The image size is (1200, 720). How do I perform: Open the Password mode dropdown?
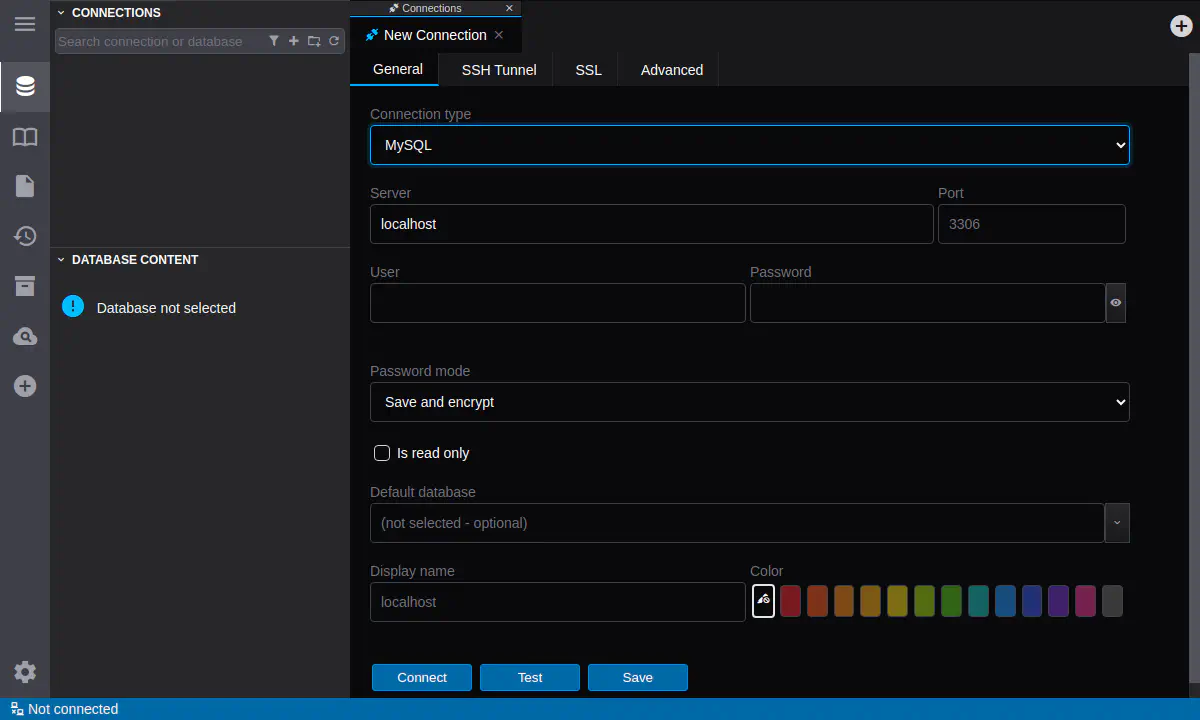(749, 402)
